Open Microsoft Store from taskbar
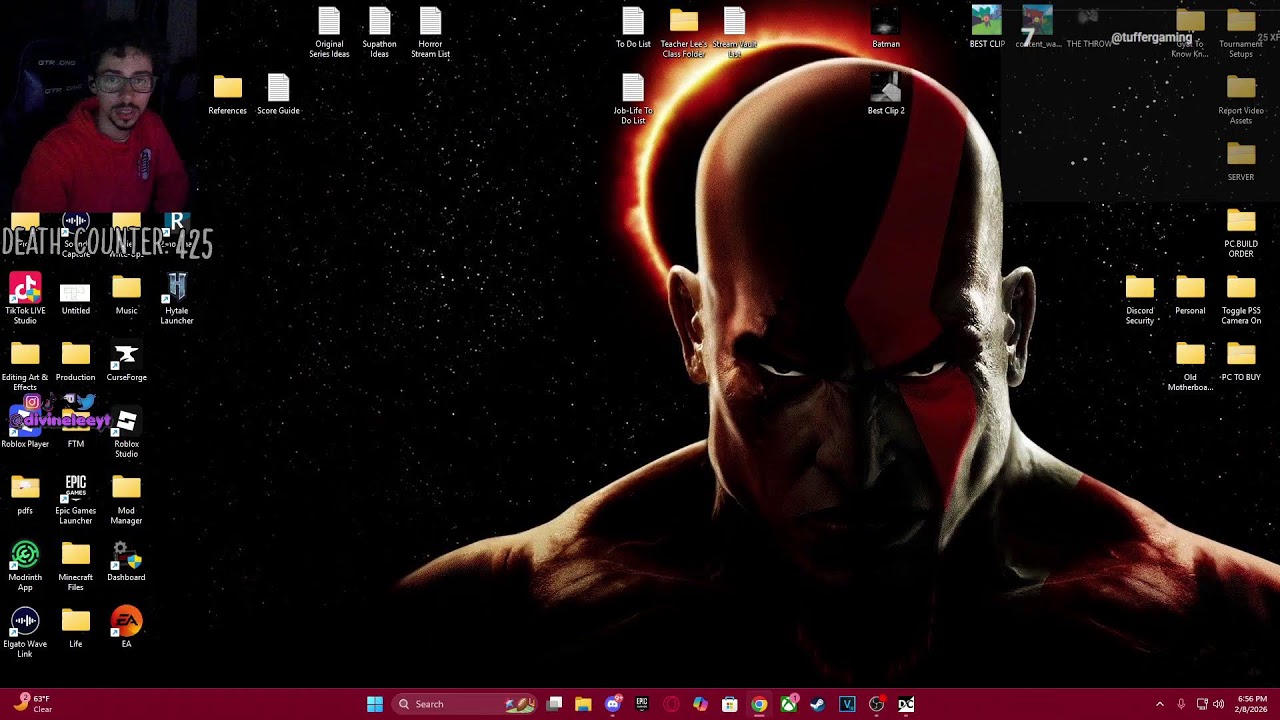 coord(730,704)
